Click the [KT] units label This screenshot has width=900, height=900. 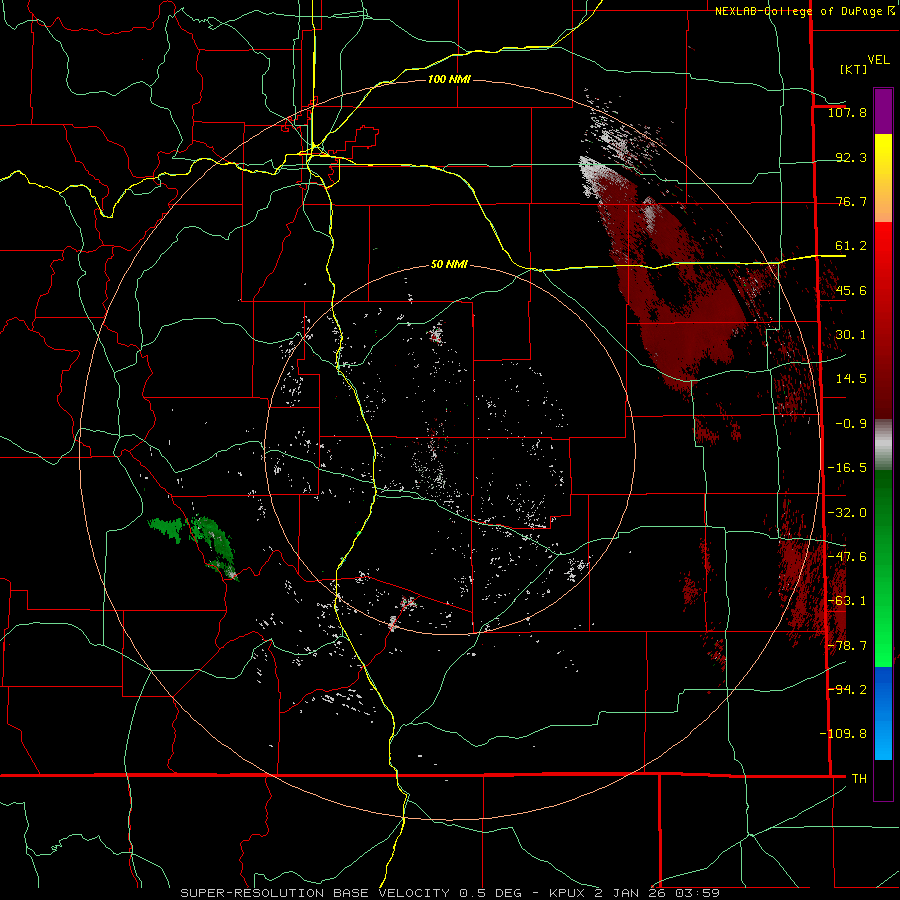(854, 69)
